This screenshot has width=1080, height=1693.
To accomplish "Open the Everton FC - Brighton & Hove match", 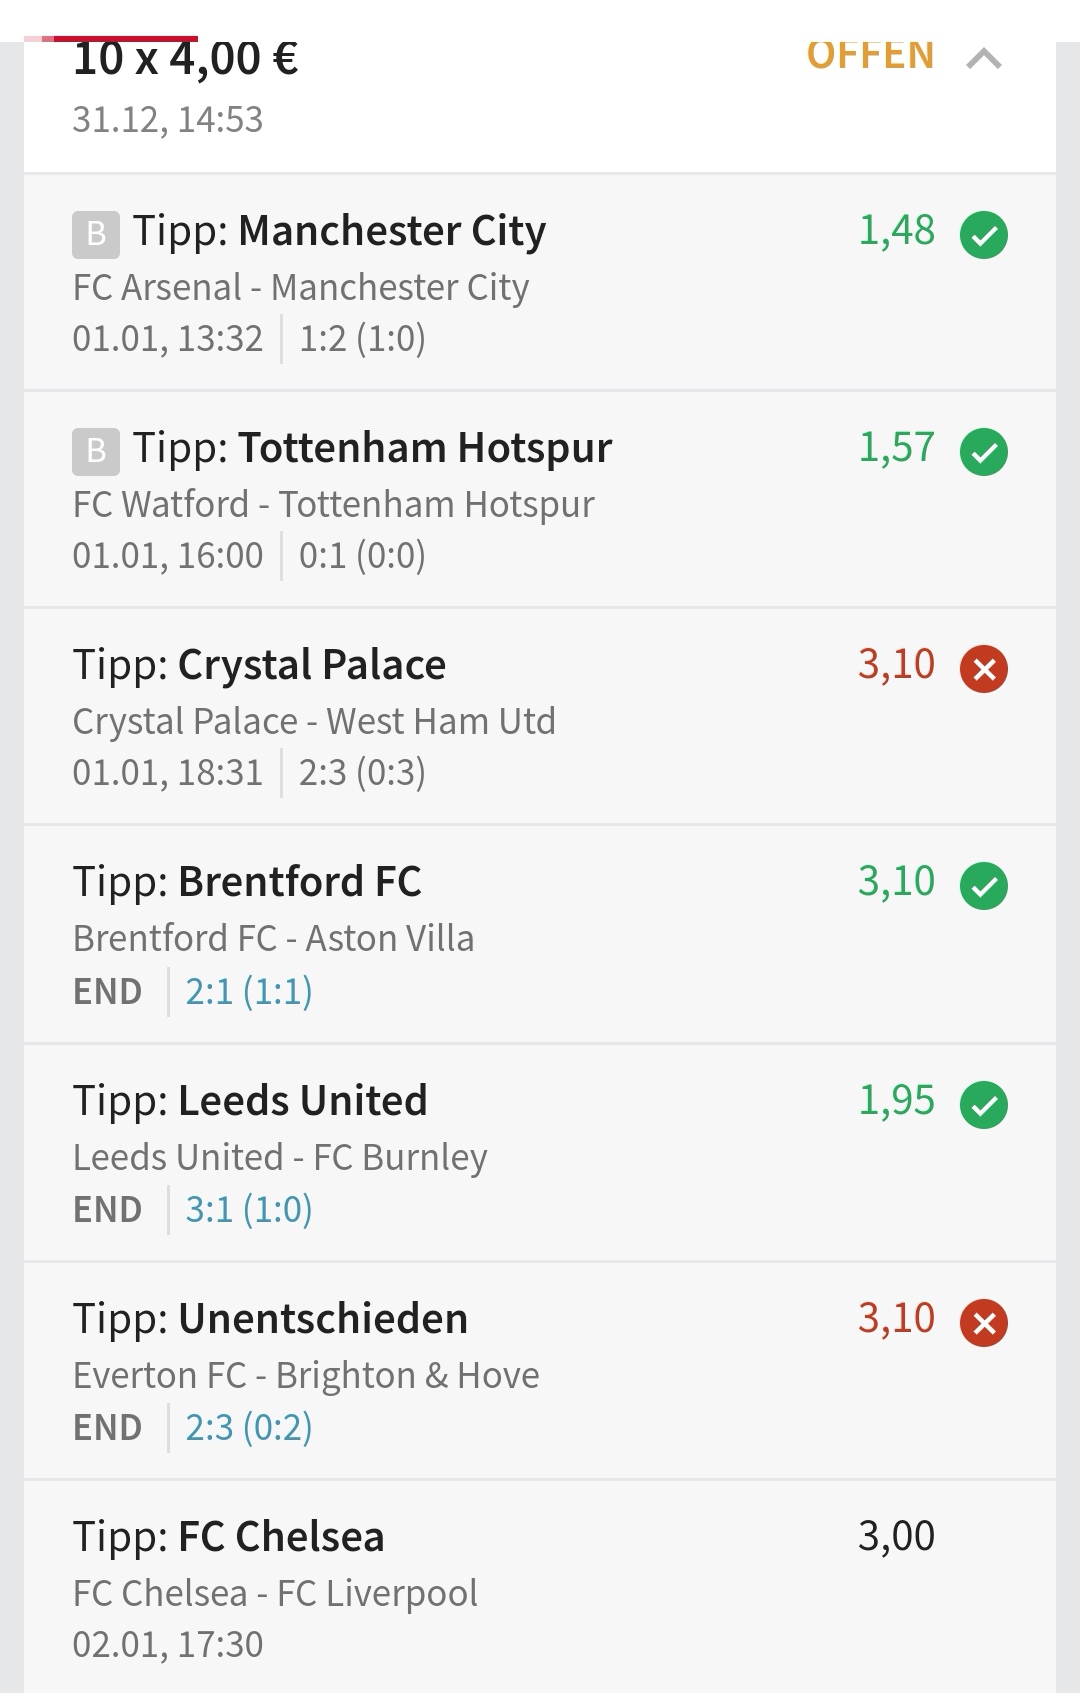I will pos(306,1375).
